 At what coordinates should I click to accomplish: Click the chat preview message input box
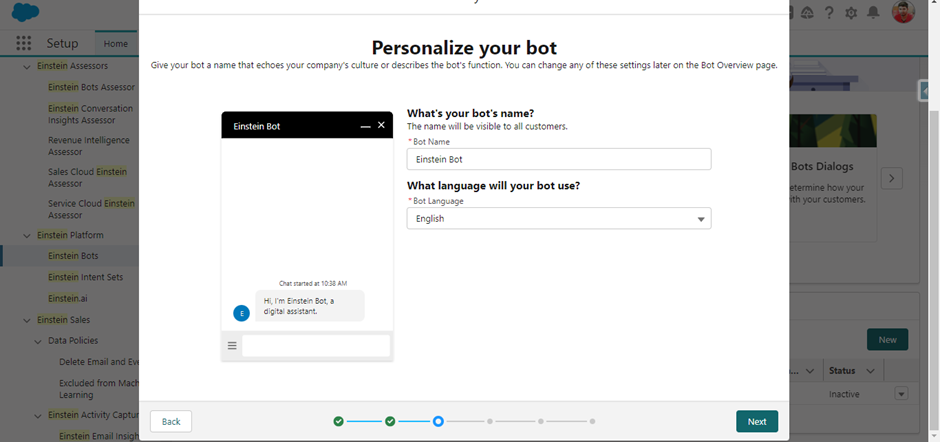coord(316,346)
